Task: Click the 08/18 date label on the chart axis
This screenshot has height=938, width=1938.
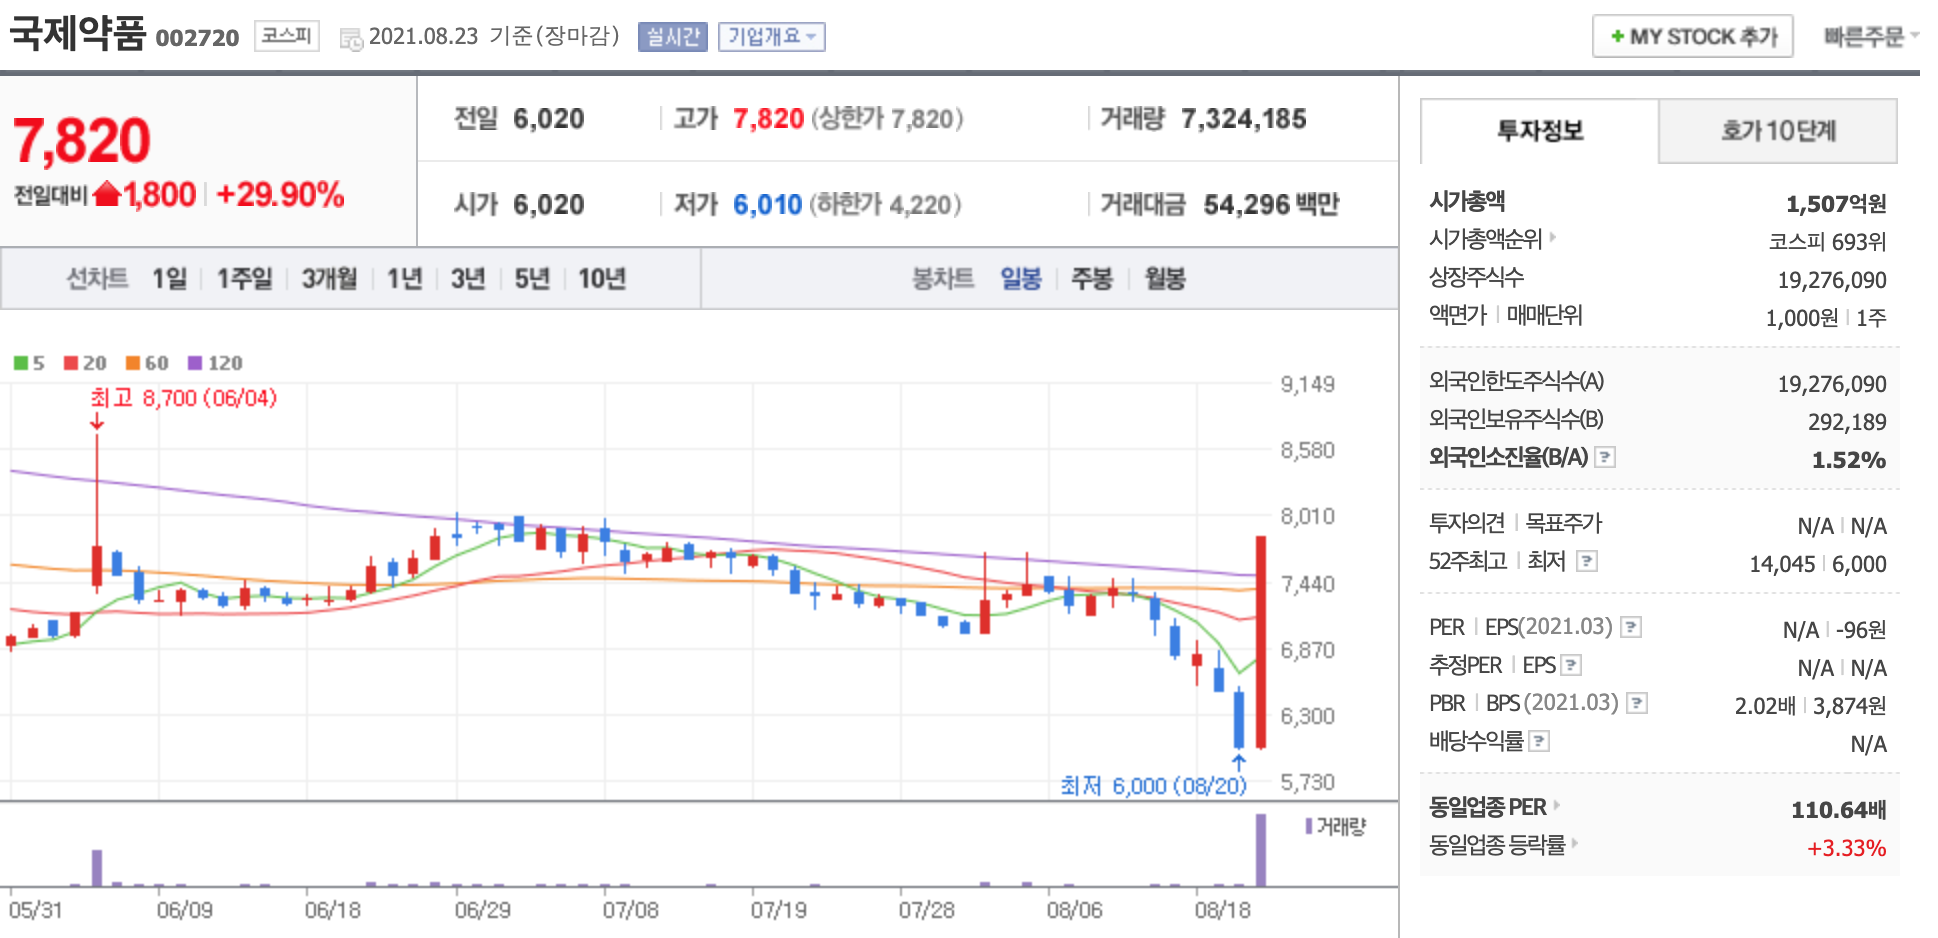Action: pos(1222,910)
